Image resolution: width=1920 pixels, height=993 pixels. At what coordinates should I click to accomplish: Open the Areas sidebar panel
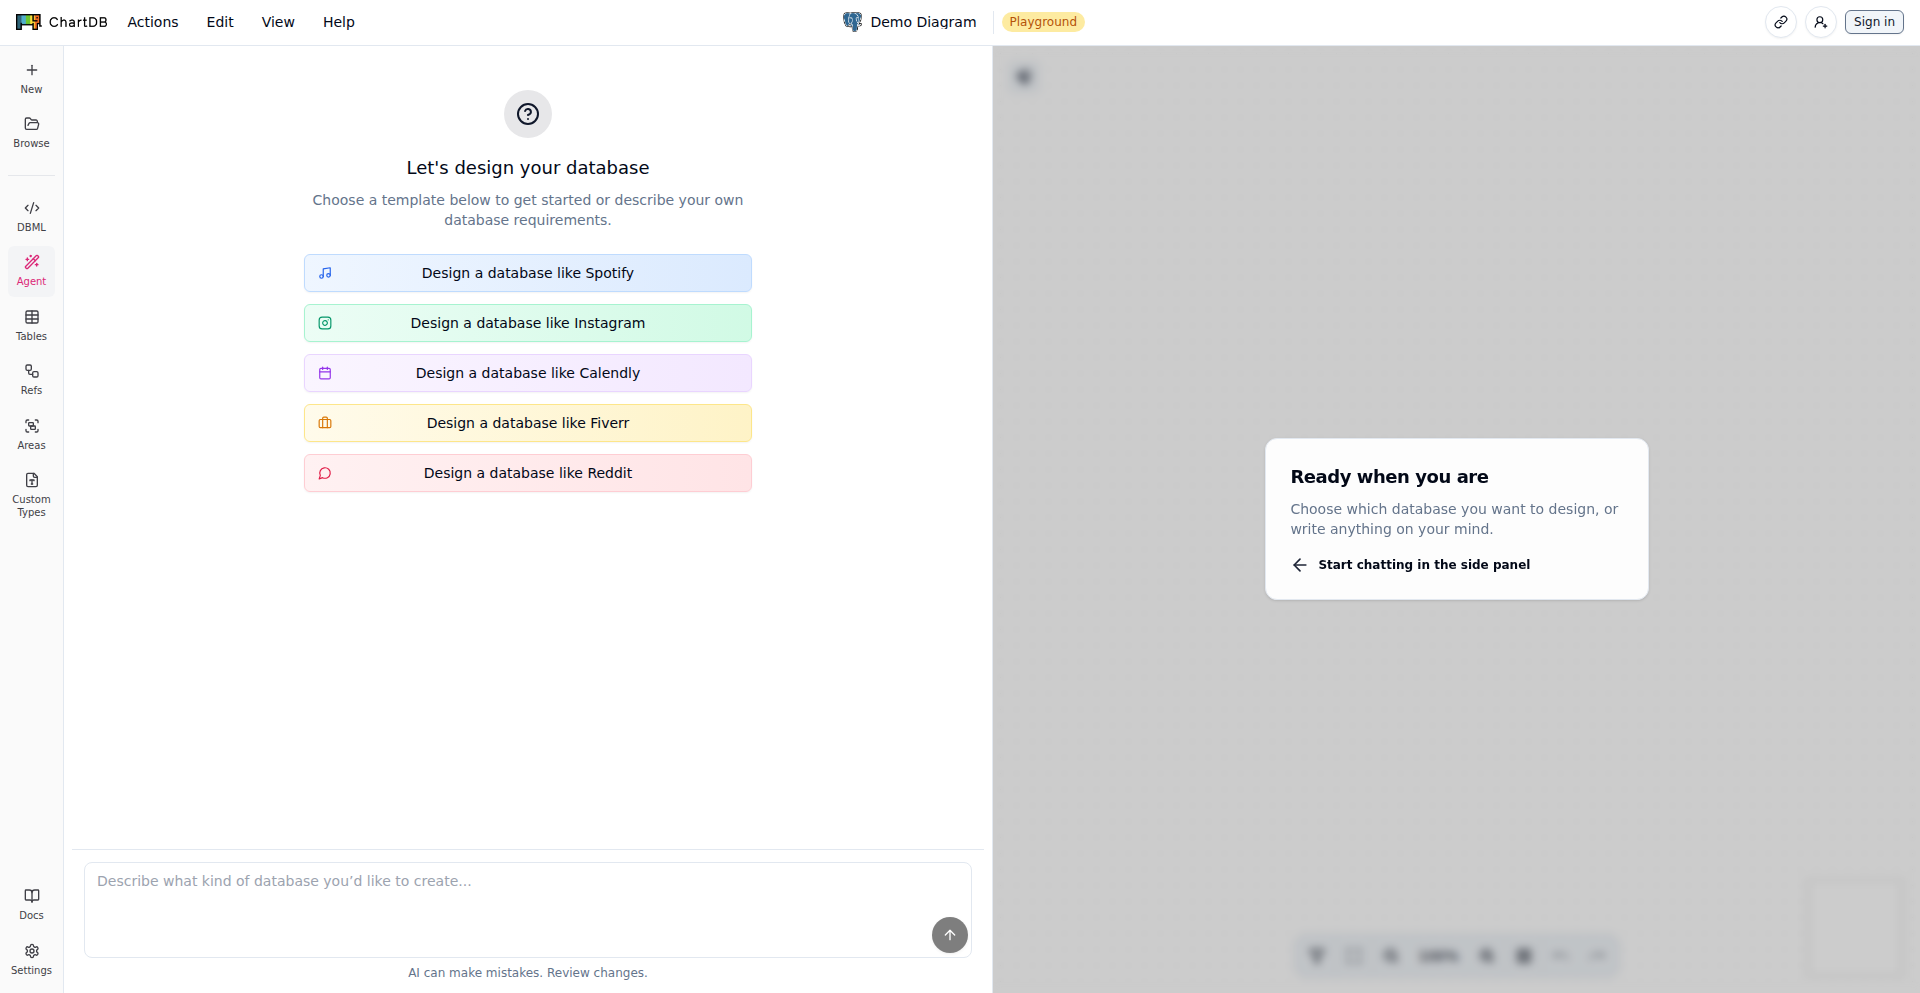click(x=32, y=434)
